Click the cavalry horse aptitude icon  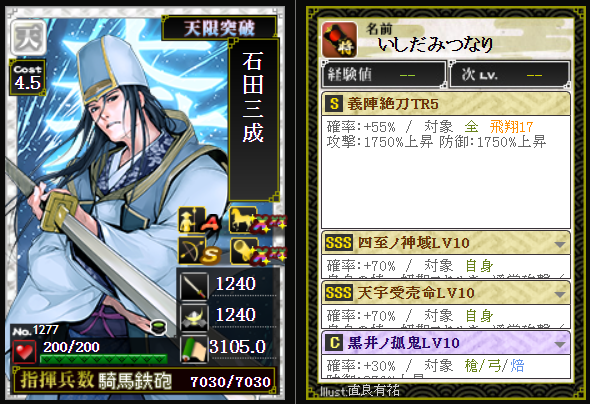[243, 220]
